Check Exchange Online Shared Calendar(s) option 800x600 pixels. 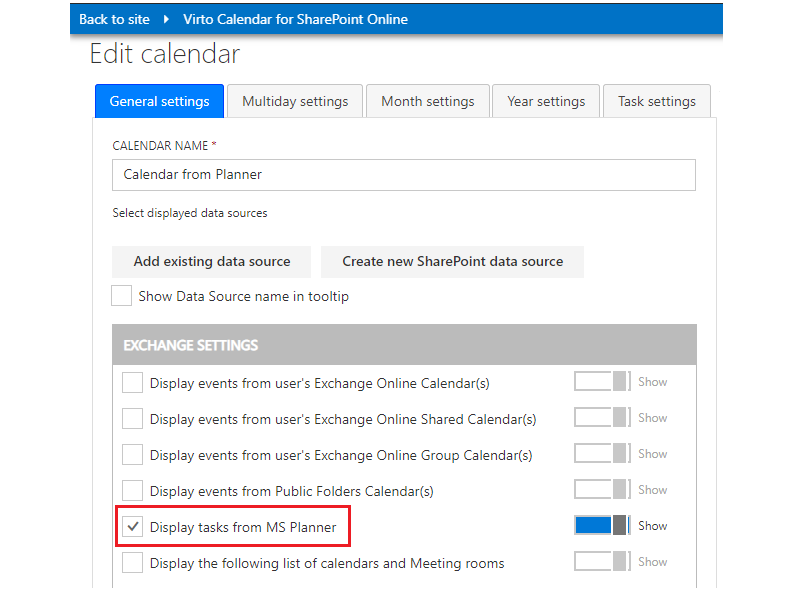pos(132,419)
